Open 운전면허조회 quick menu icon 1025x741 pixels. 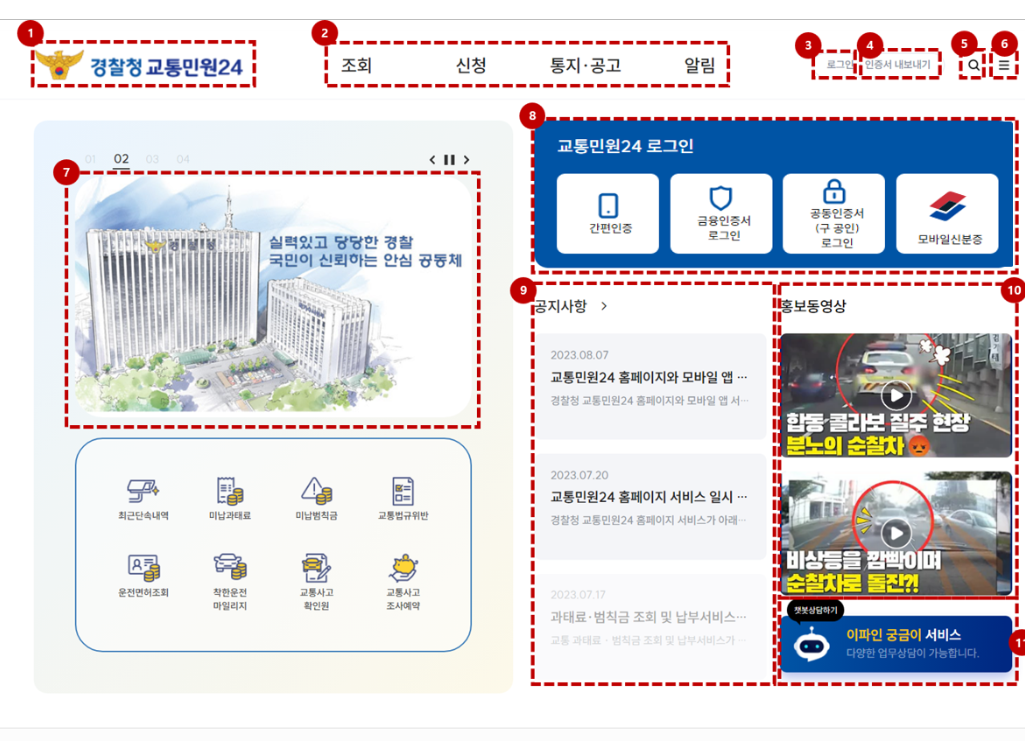click(143, 576)
